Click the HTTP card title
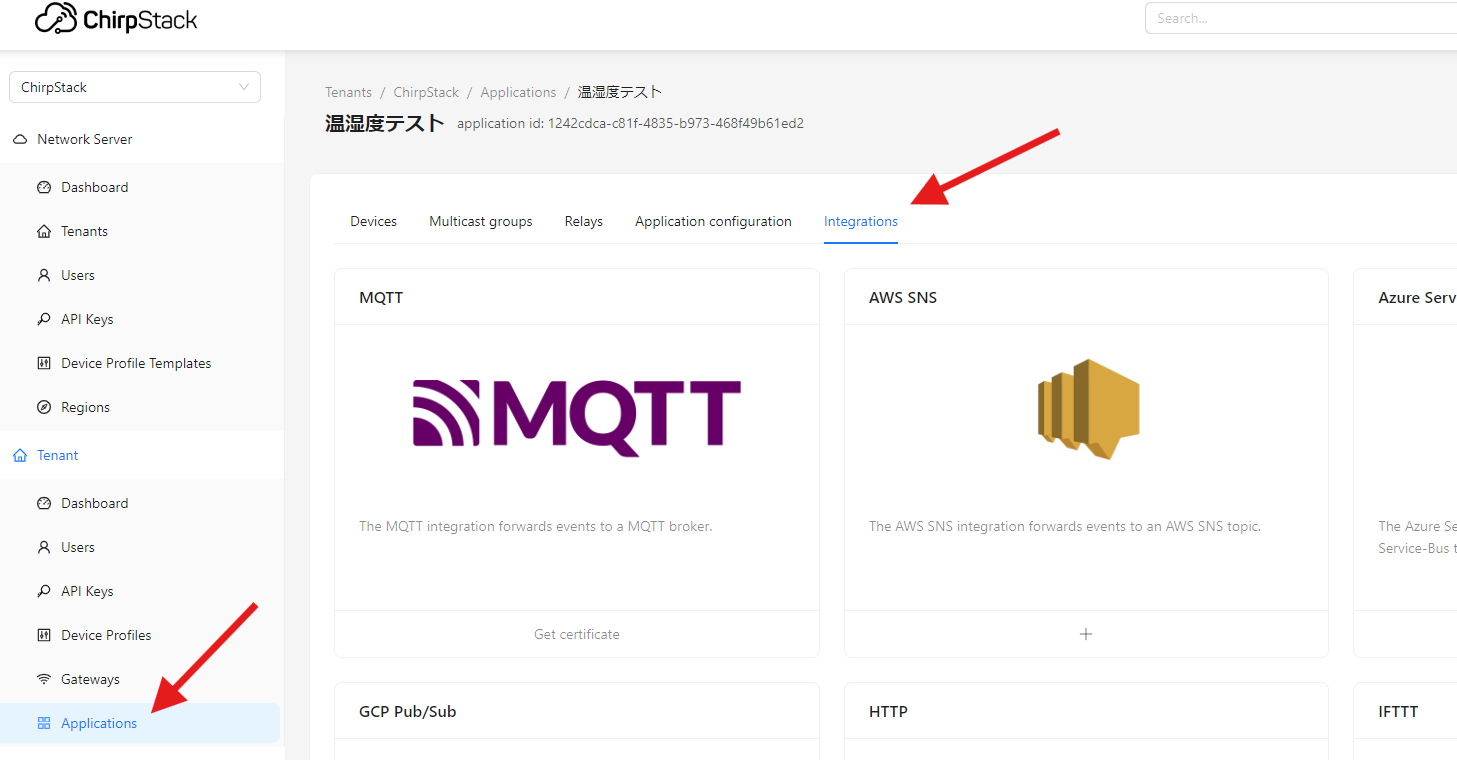The height and width of the screenshot is (760, 1457). click(x=888, y=712)
